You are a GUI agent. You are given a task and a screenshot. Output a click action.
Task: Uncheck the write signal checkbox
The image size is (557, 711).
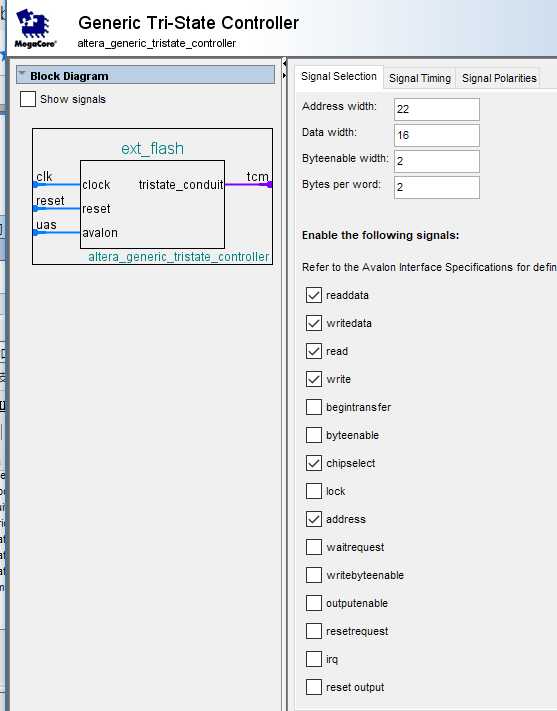click(x=314, y=379)
